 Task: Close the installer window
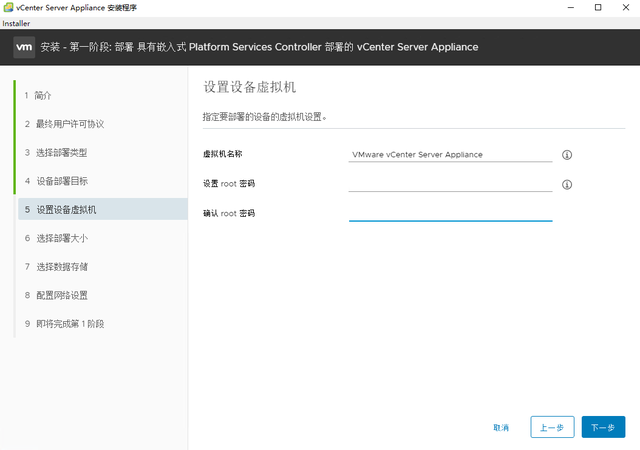tap(626, 7)
